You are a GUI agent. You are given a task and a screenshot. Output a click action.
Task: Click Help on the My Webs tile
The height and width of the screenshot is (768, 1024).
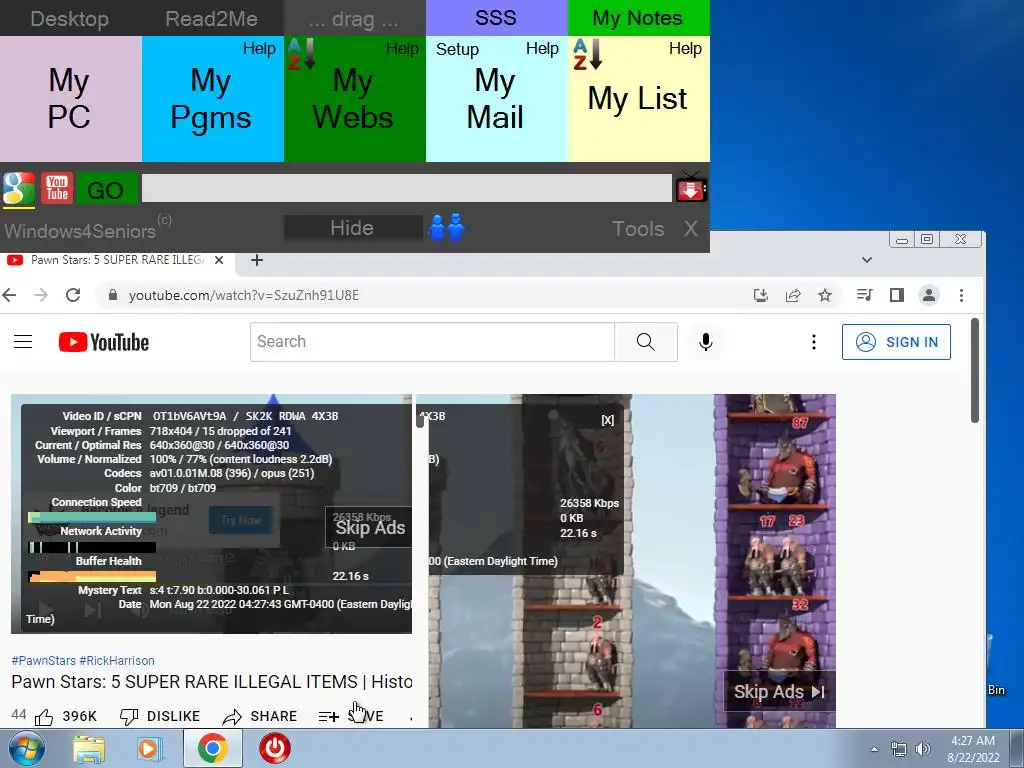pos(402,48)
